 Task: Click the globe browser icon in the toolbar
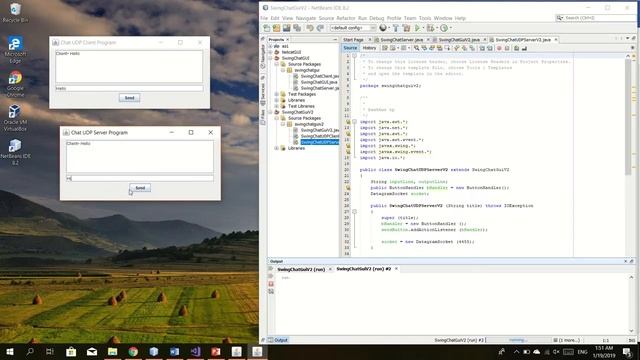coord(383,28)
